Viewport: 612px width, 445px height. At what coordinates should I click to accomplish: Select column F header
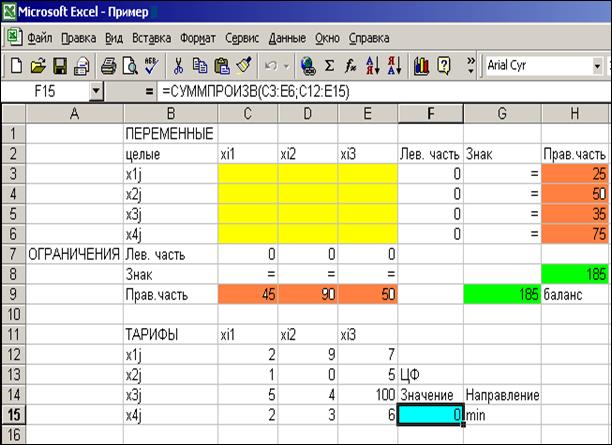pos(431,114)
